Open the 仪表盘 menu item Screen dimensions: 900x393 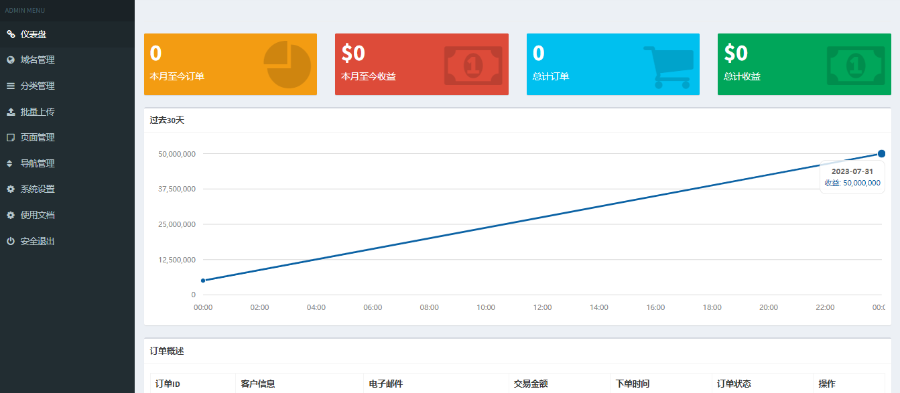pyautogui.click(x=67, y=34)
